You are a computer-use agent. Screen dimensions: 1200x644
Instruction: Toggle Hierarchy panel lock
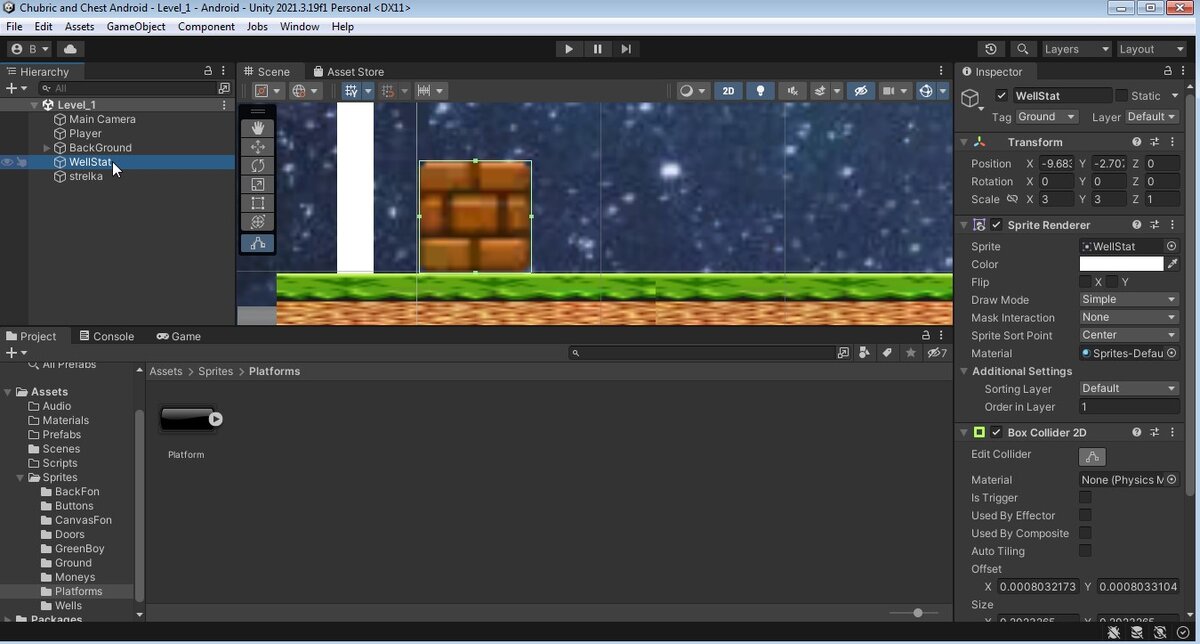click(x=208, y=71)
